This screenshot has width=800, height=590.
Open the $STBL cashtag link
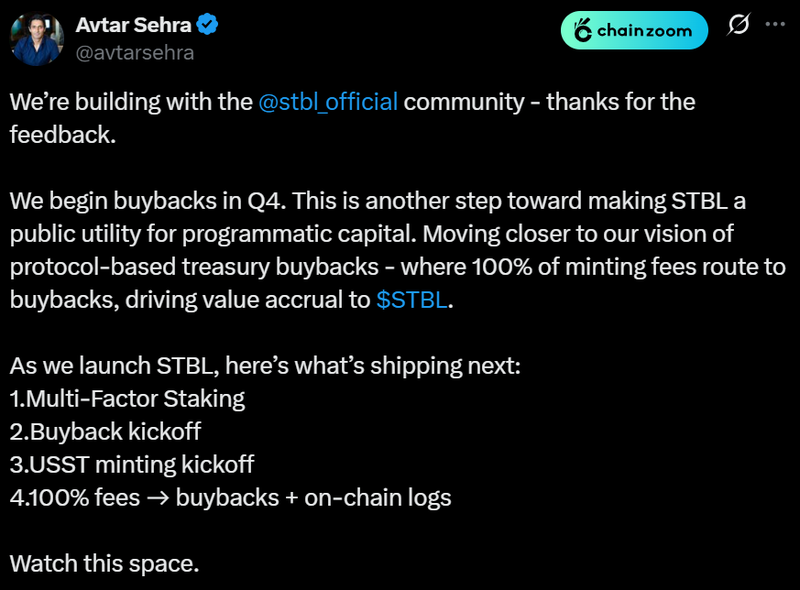412,300
